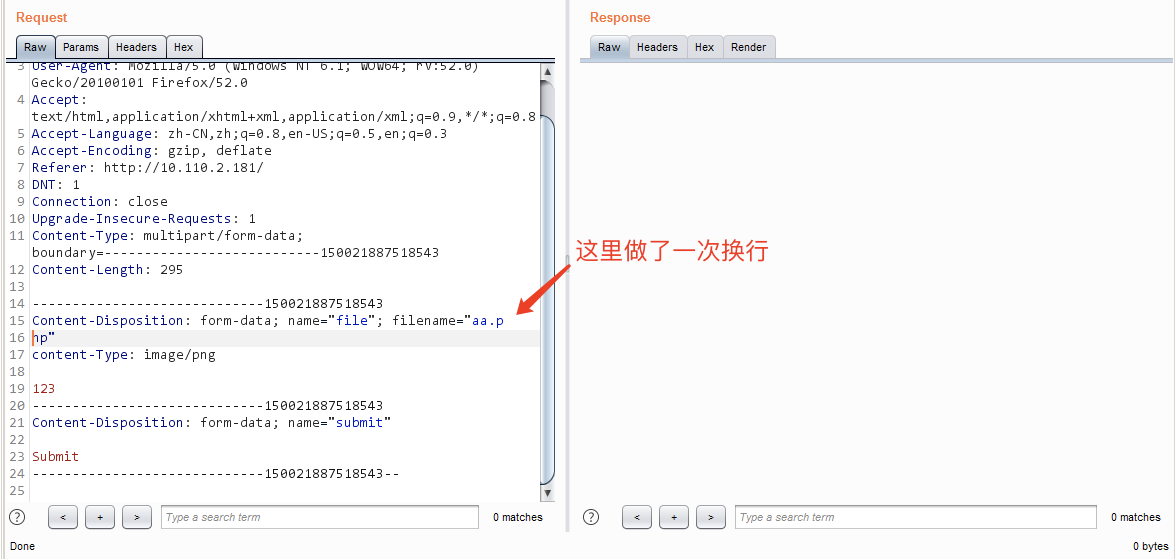This screenshot has height=559, width=1175.
Task: Click the 'Accept-Language' header line
Action: (x=240, y=134)
